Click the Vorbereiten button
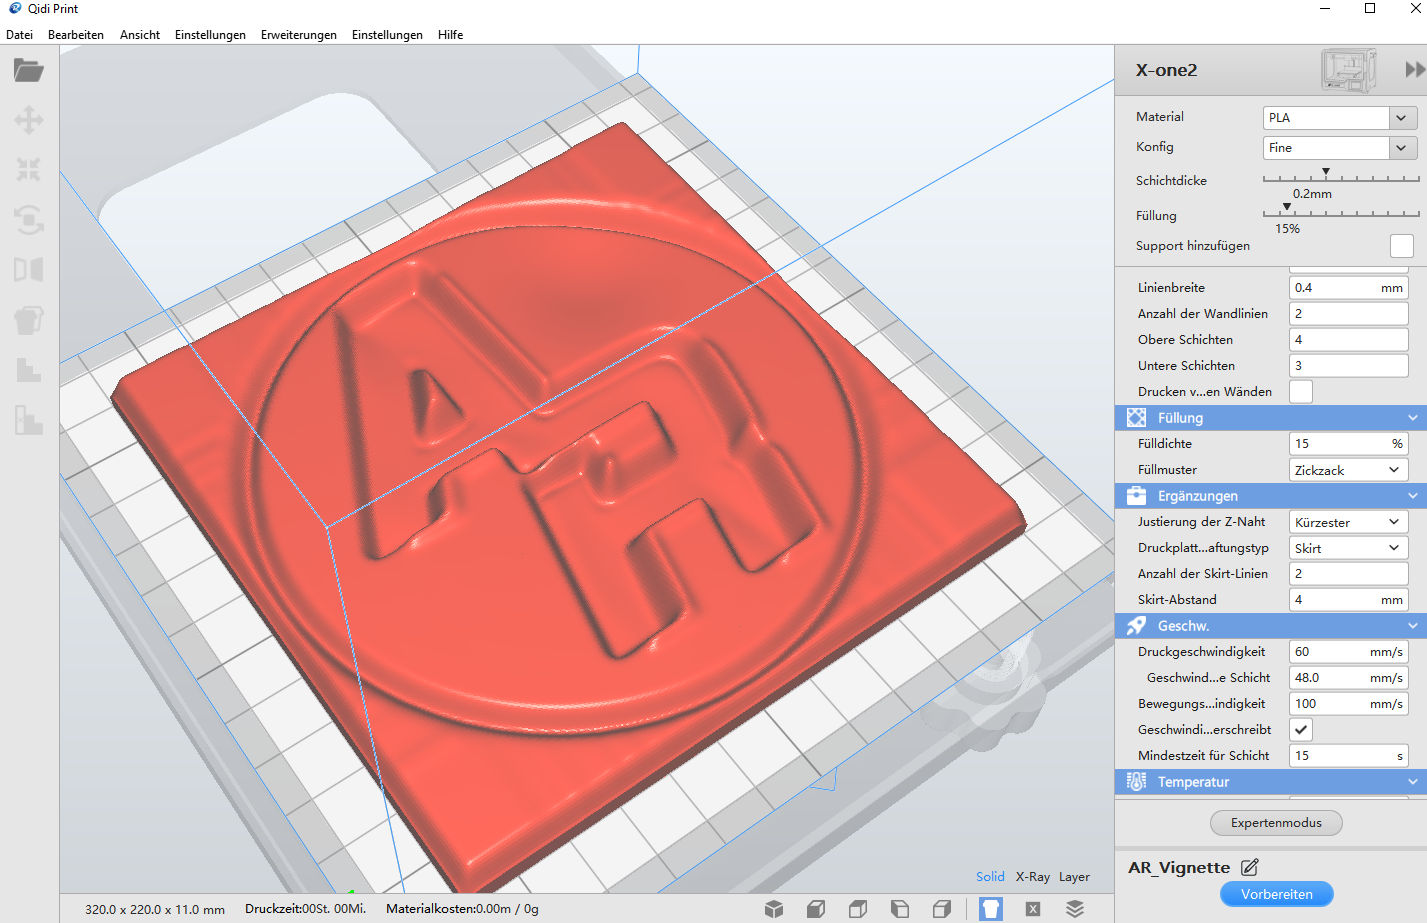Screen dimensions: 1427x923 coord(1276,894)
